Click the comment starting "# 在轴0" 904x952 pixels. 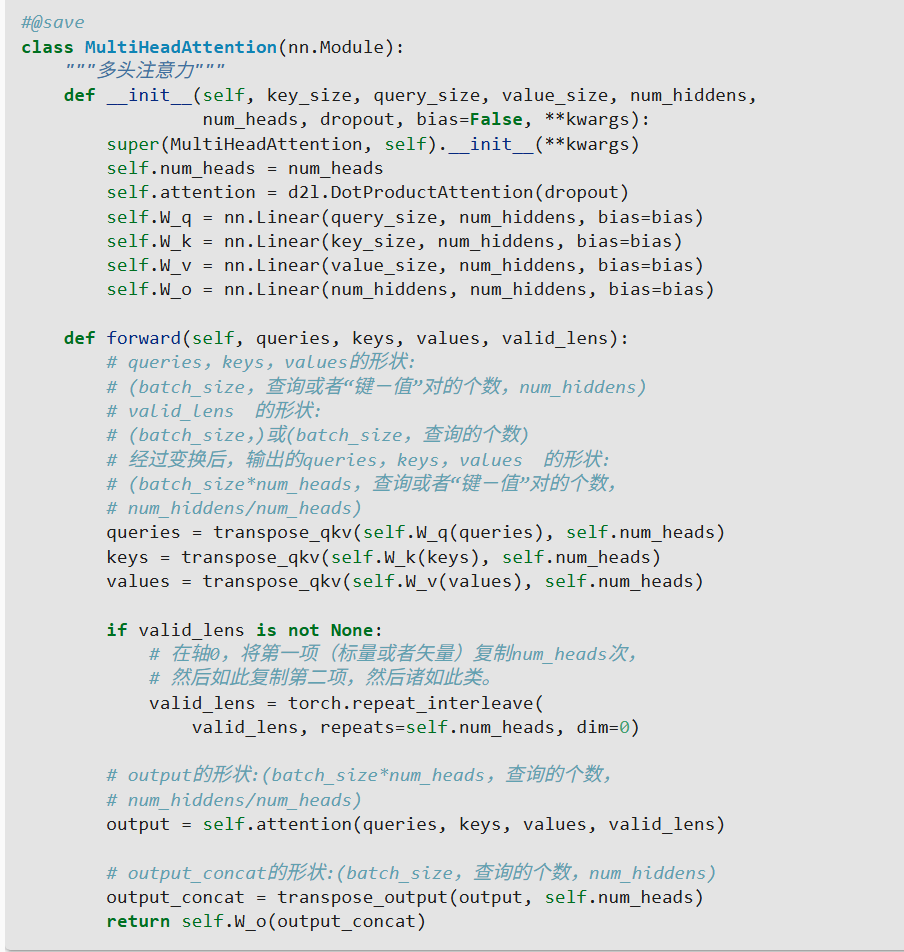pyautogui.click(x=393, y=653)
